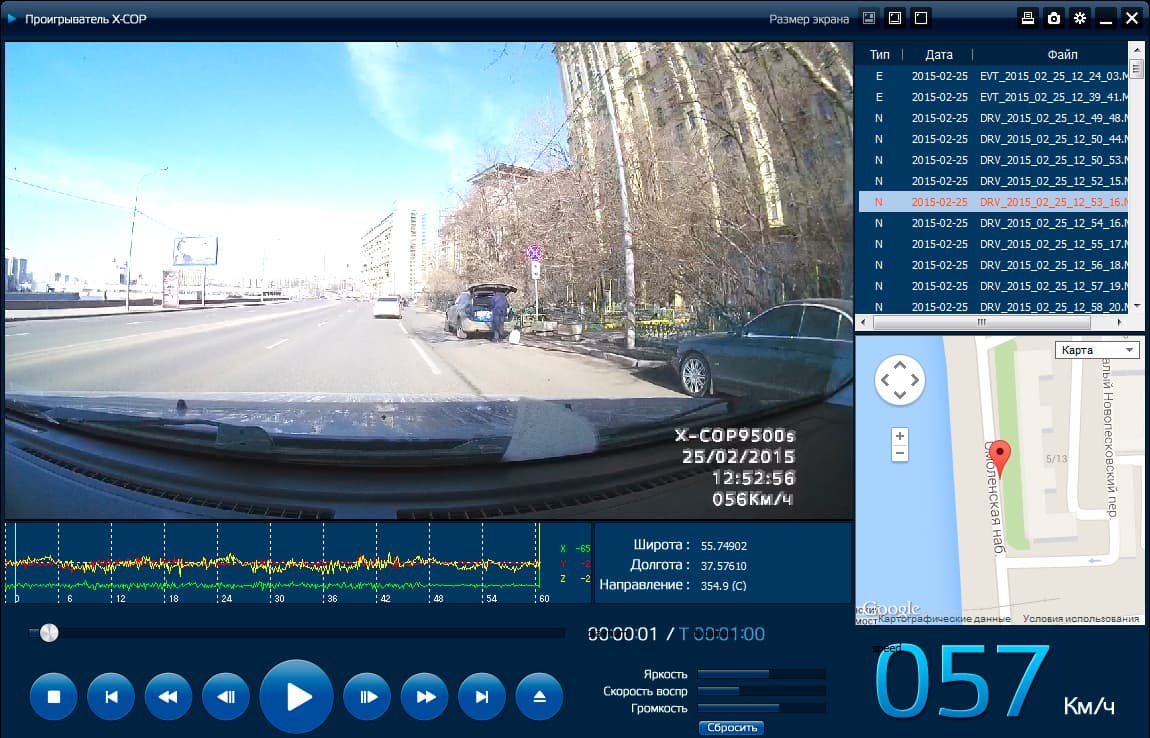Click the playback progress slider handle
Image resolution: width=1150 pixels, height=738 pixels.
[x=48, y=632]
